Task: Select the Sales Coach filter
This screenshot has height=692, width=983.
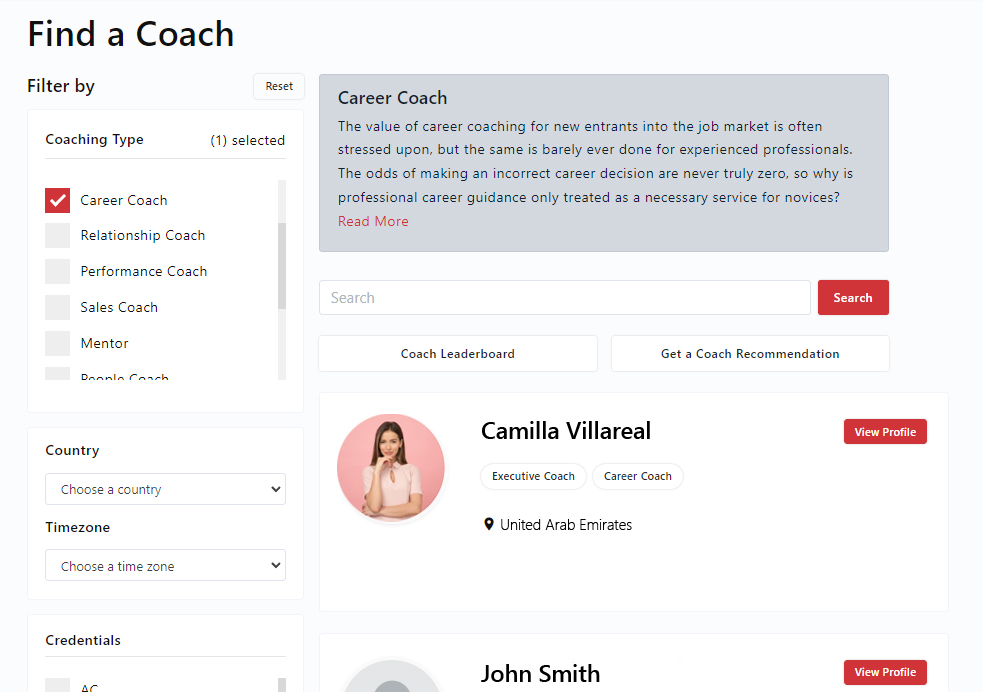Action: [57, 307]
